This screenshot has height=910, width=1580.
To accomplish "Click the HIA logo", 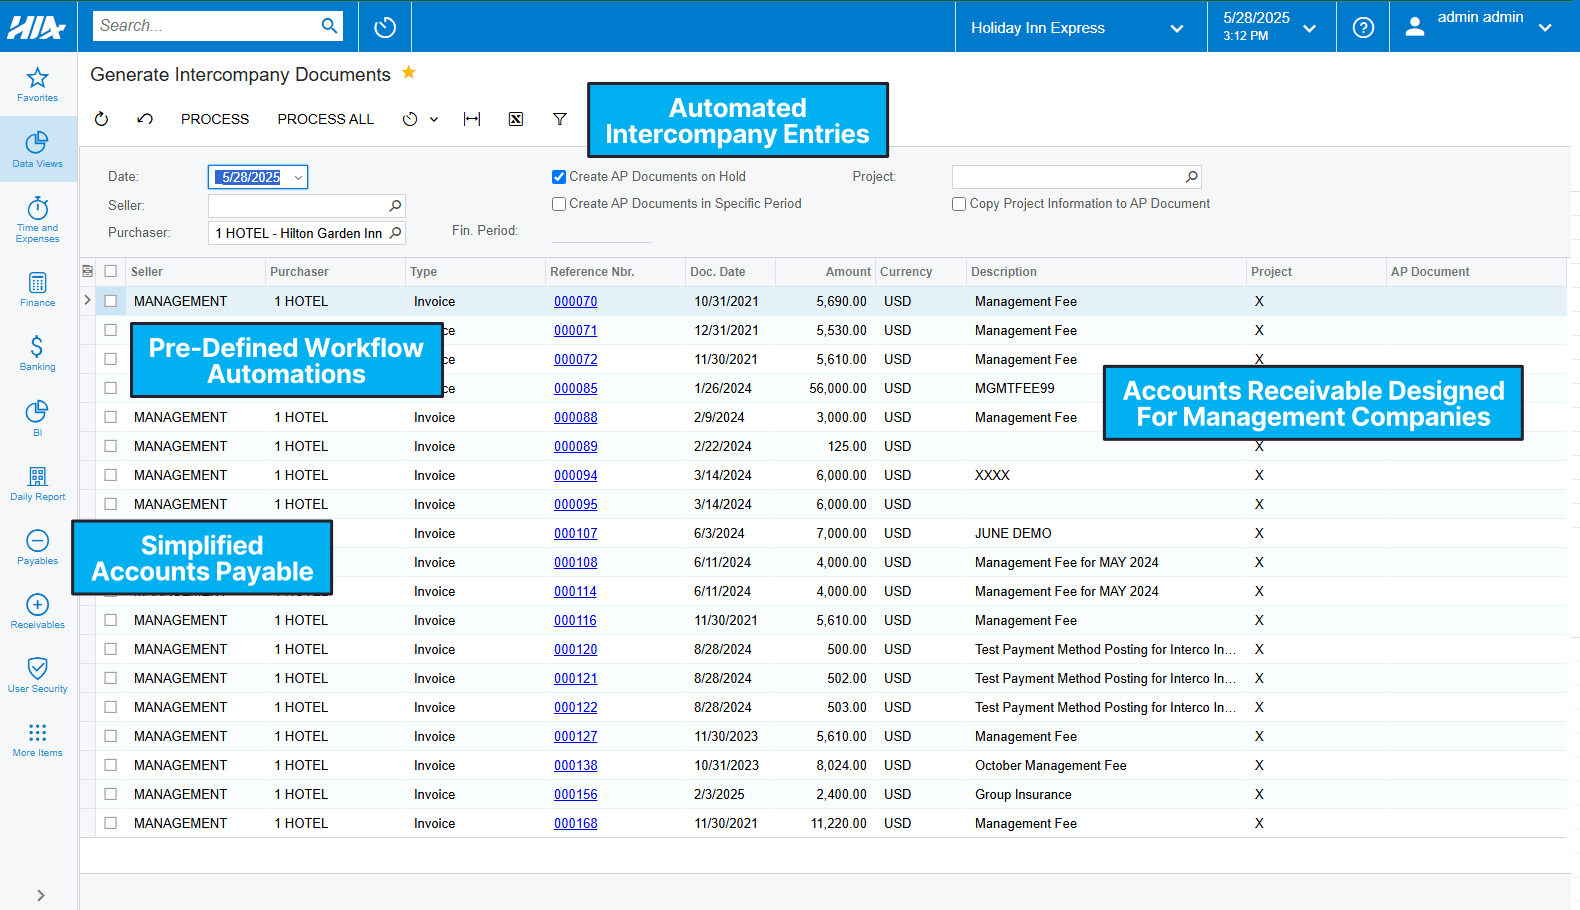I will tap(36, 28).
